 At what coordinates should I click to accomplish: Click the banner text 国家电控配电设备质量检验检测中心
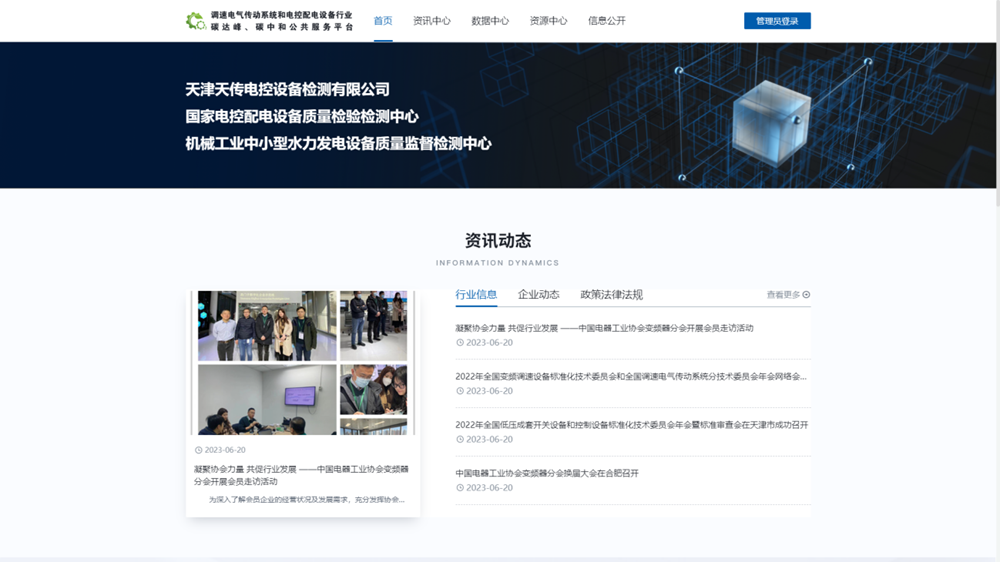tap(302, 116)
